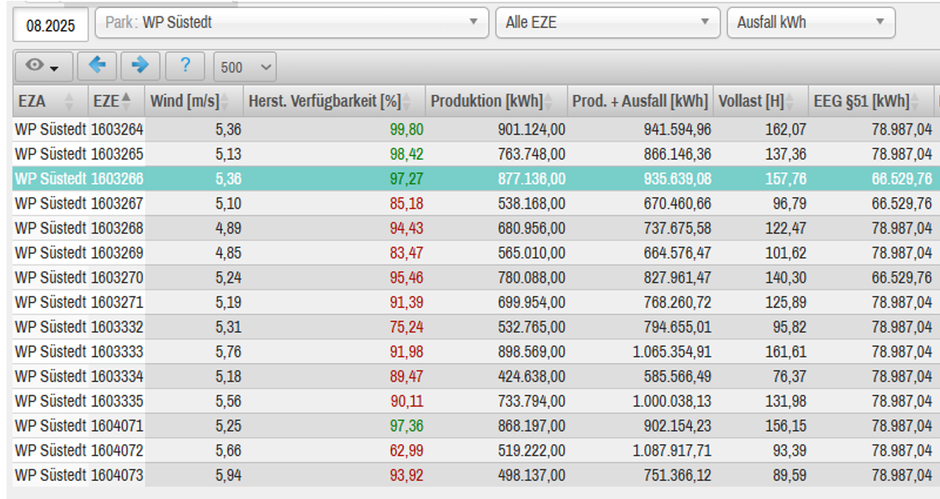Sort by Vollast [H] column
This screenshot has height=499, width=940.
coord(760,101)
